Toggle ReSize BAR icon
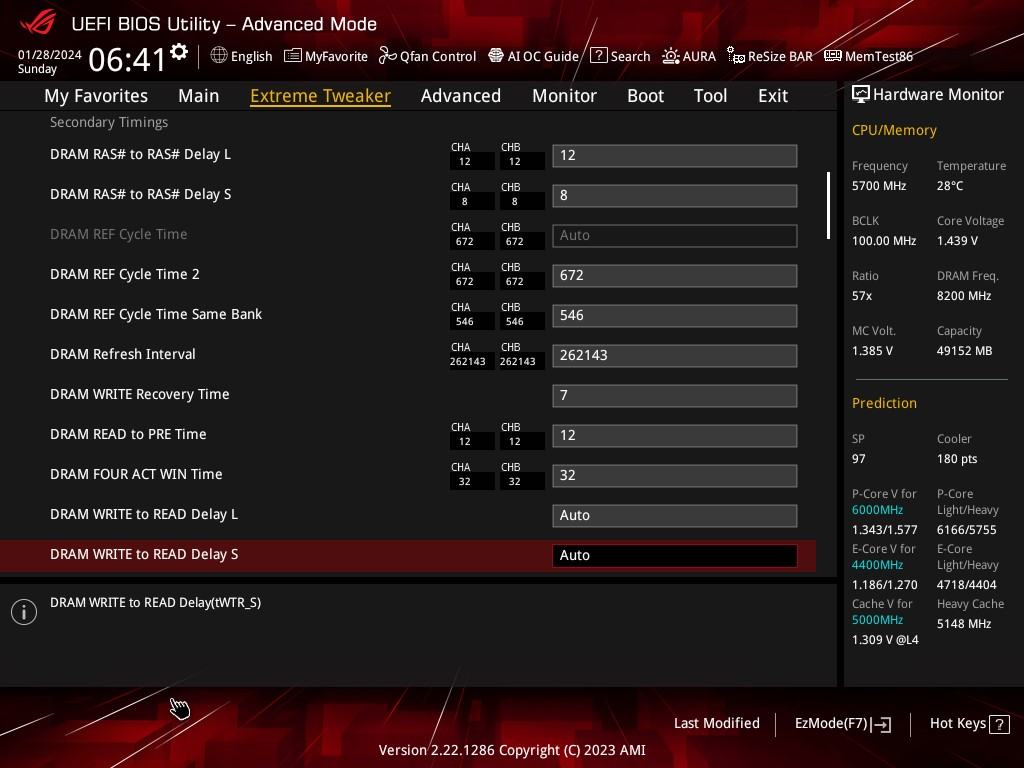Viewport: 1024px width, 768px height. tap(736, 56)
